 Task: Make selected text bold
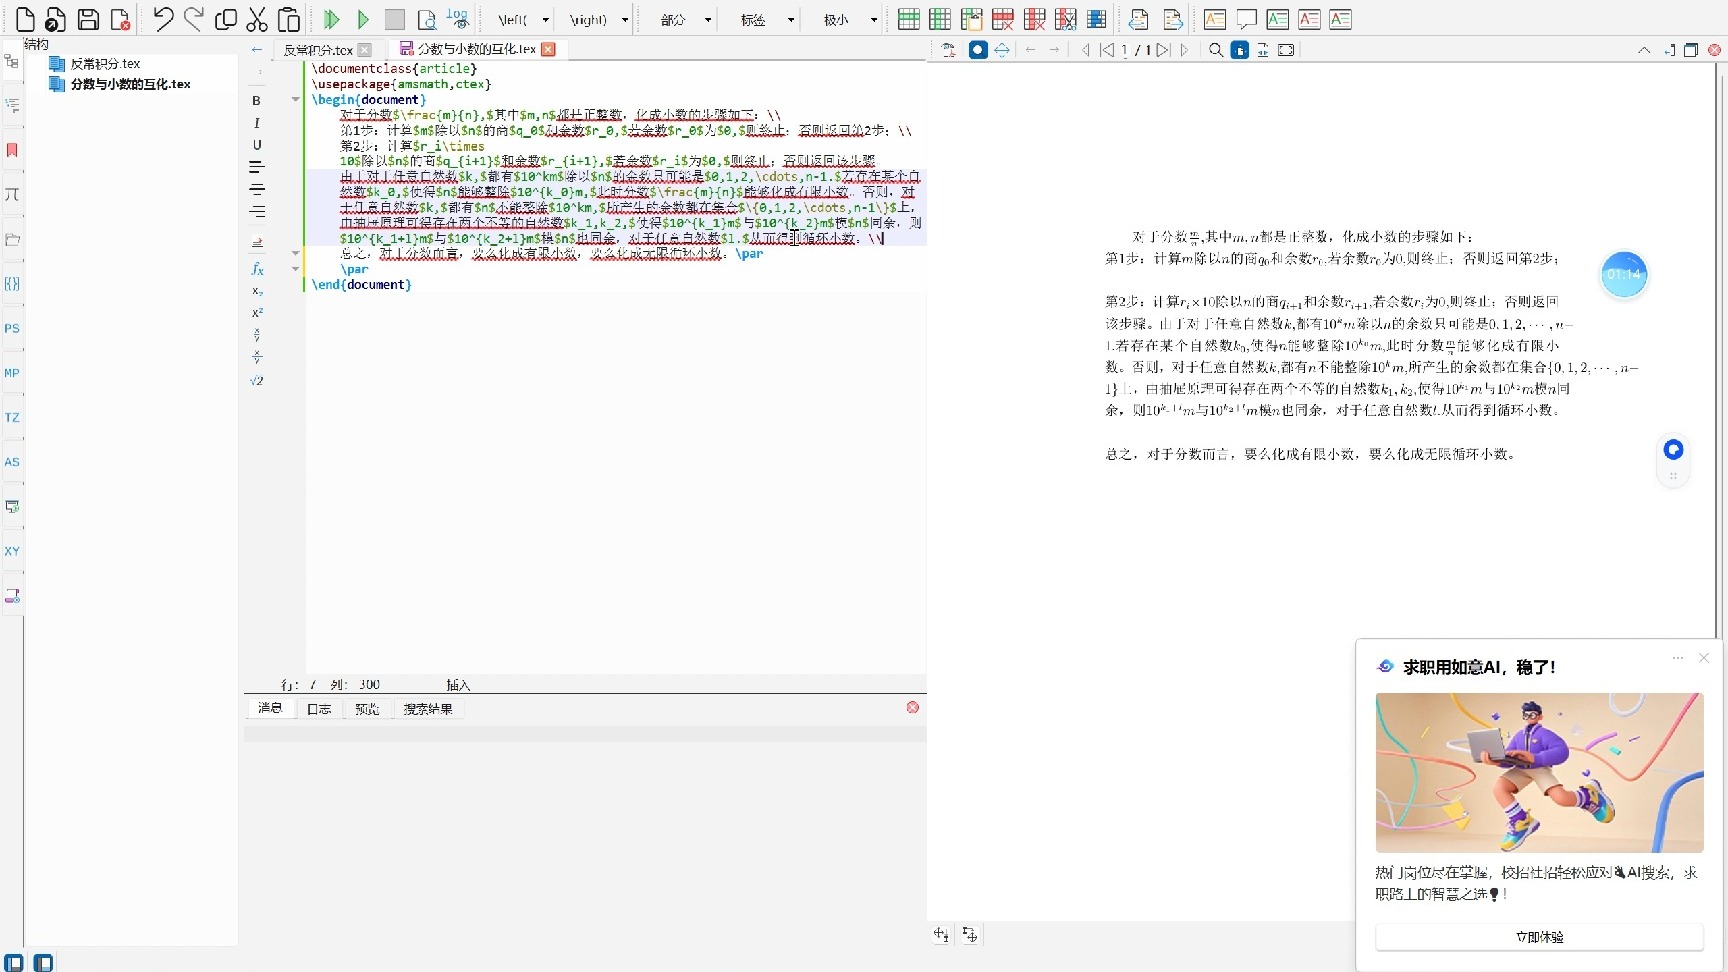[257, 100]
